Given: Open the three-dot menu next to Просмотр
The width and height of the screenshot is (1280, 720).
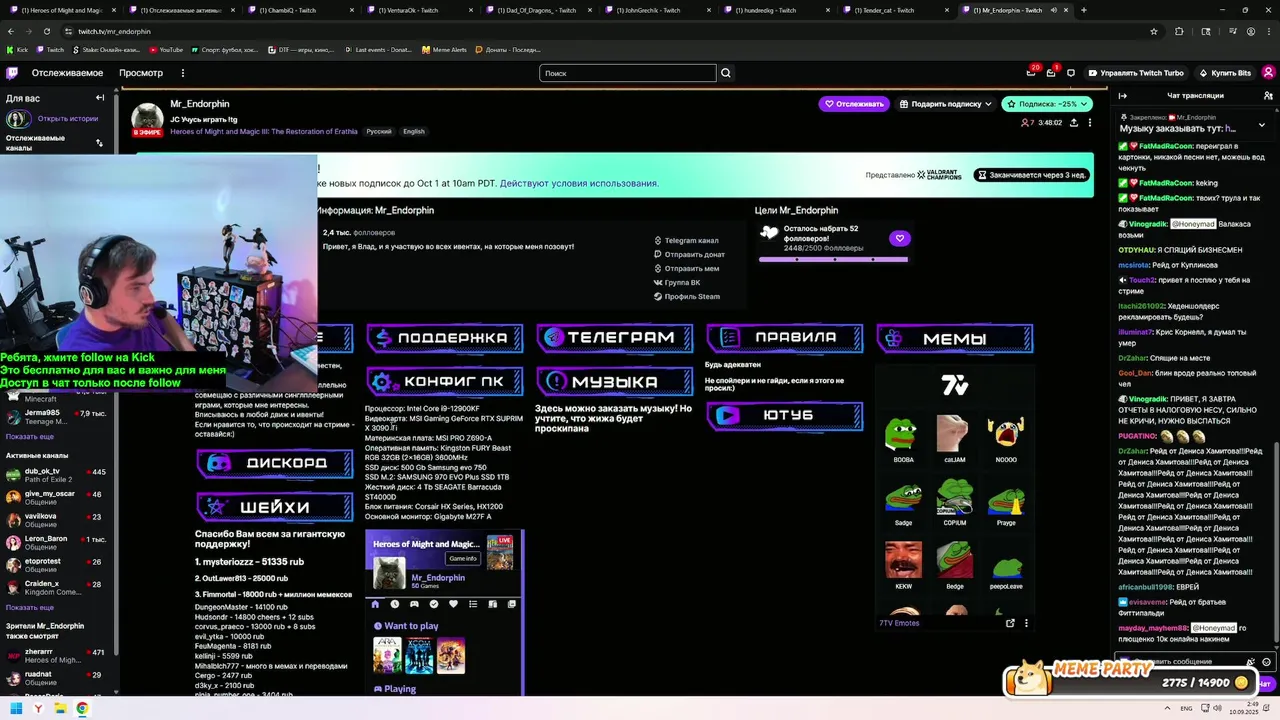Looking at the screenshot, I should [x=182, y=73].
